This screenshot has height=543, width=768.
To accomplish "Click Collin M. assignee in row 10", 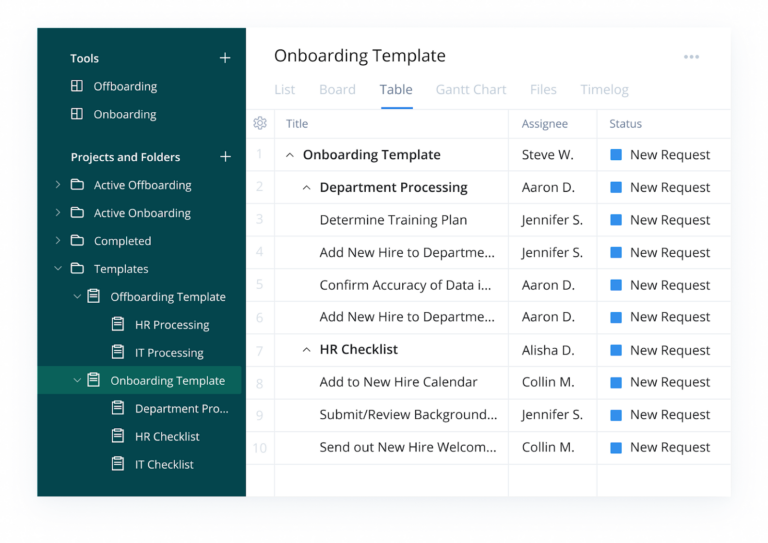I will (548, 447).
